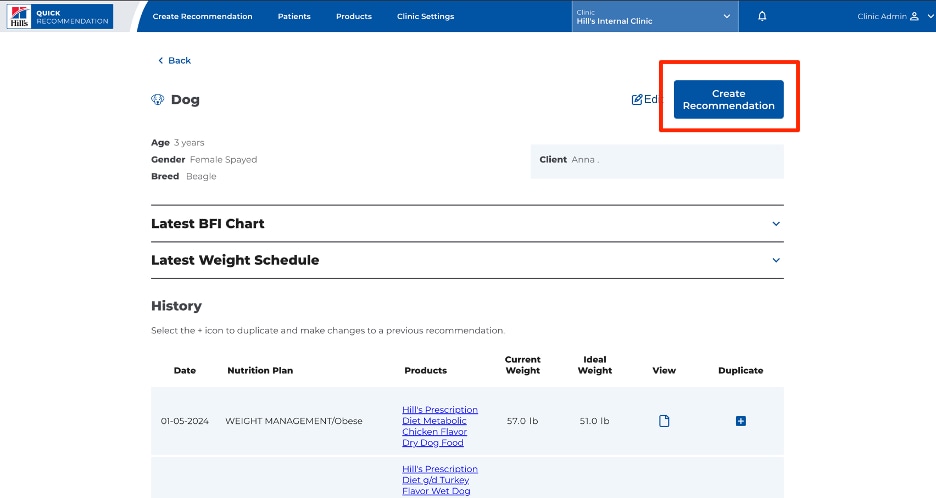Click the Nutrition Plan column header
This screenshot has height=498, width=936.
point(260,370)
